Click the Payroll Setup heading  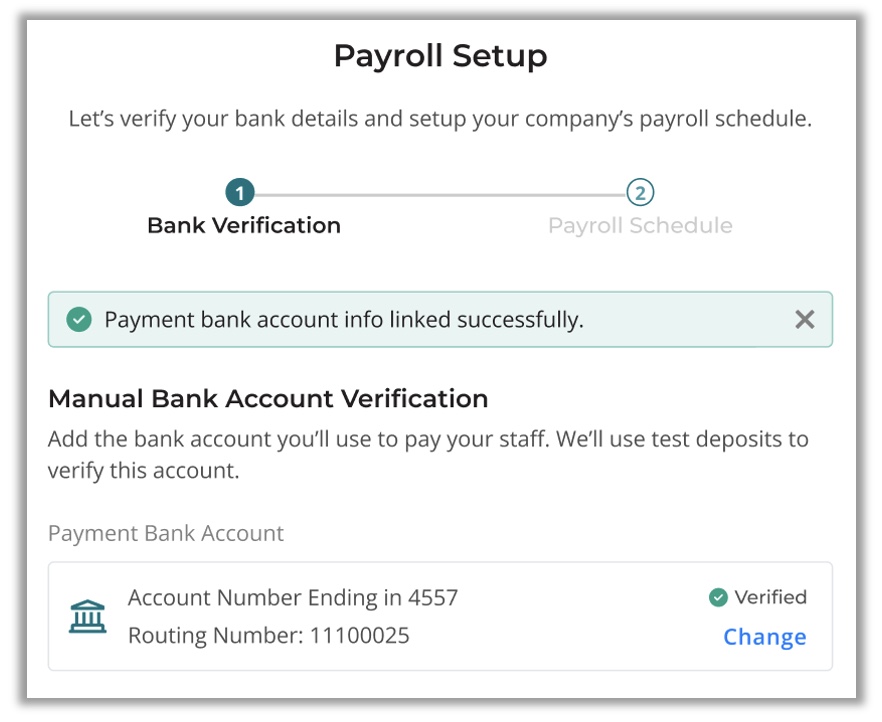click(x=440, y=56)
